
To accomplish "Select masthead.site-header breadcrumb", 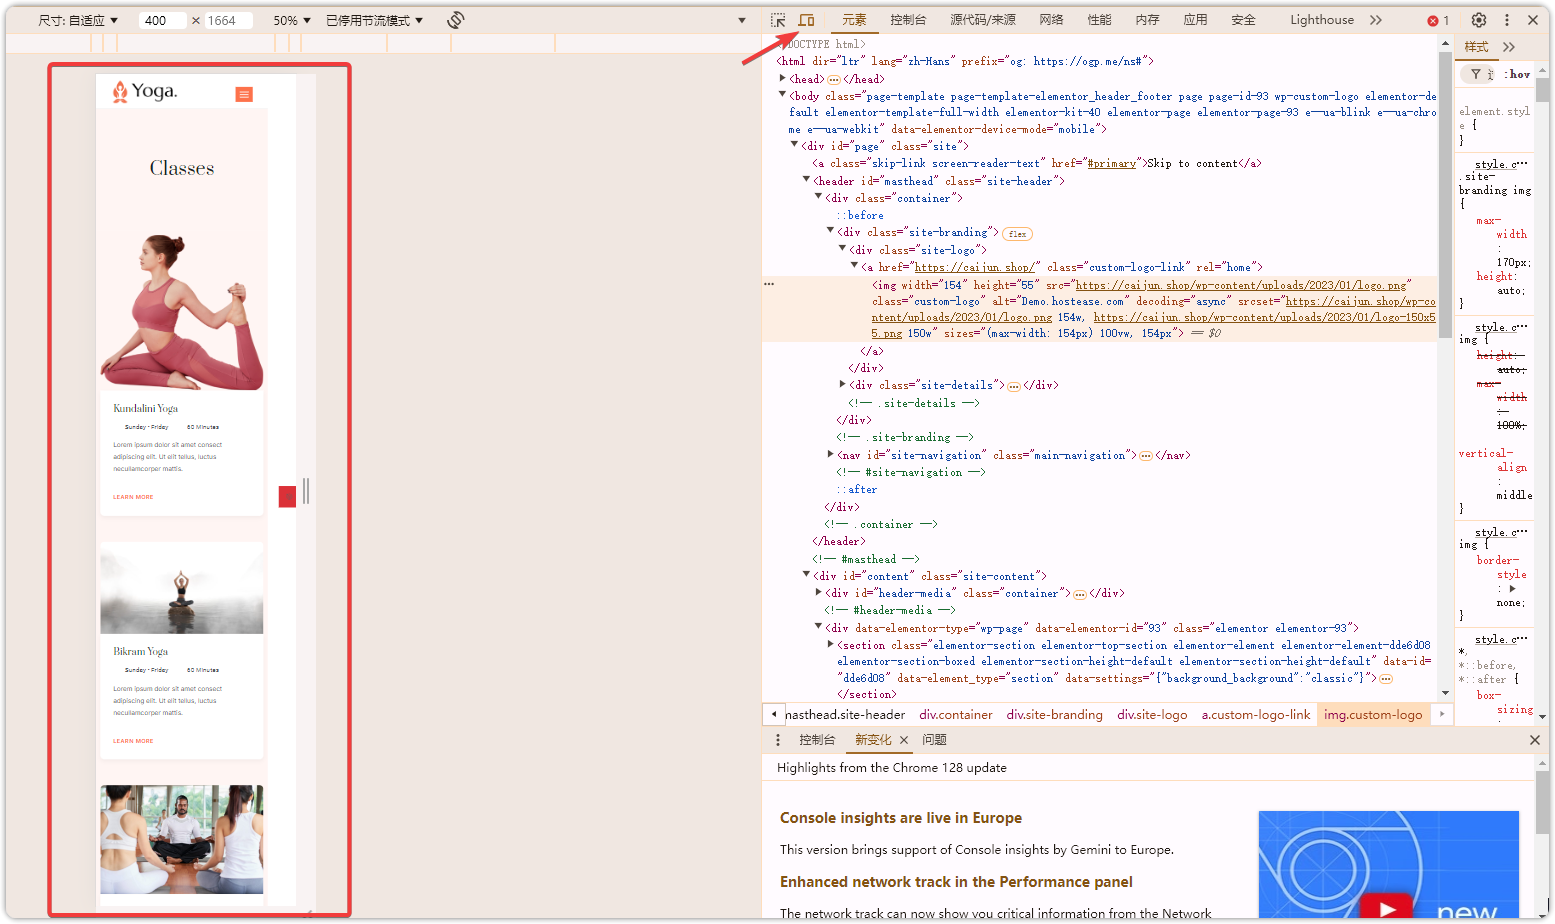I will [x=845, y=715].
